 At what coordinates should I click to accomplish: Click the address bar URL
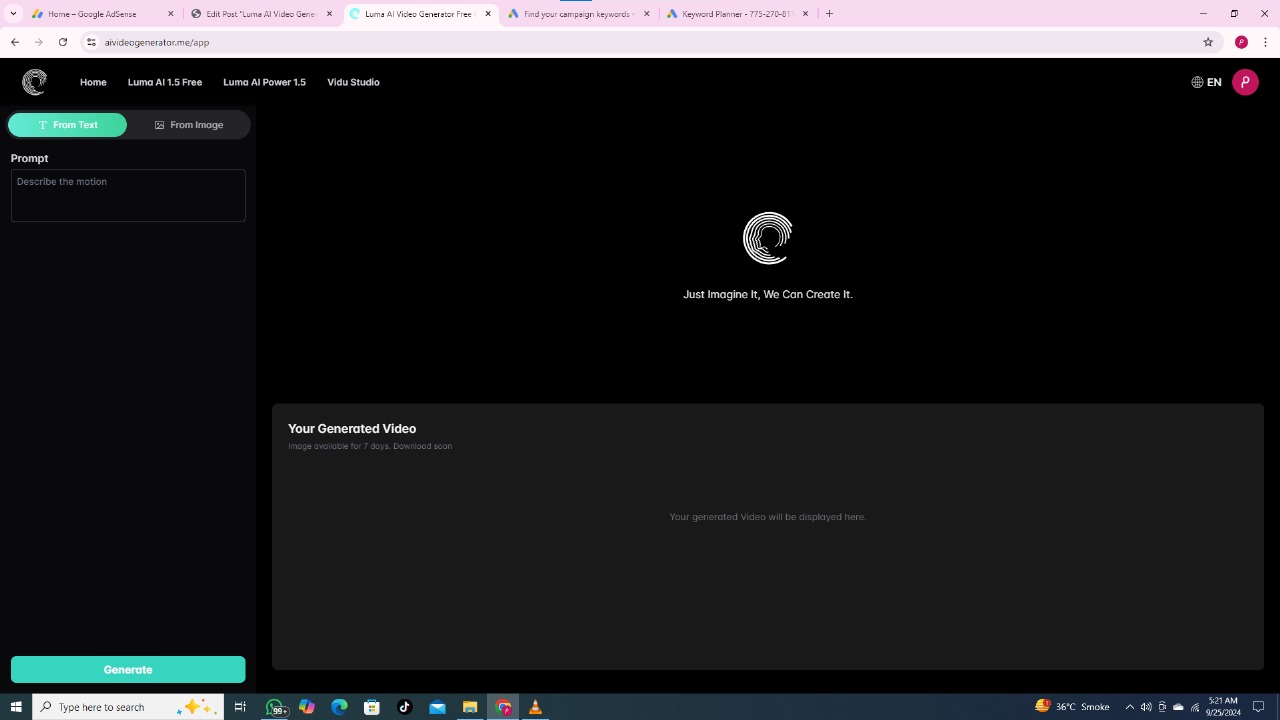[157, 43]
